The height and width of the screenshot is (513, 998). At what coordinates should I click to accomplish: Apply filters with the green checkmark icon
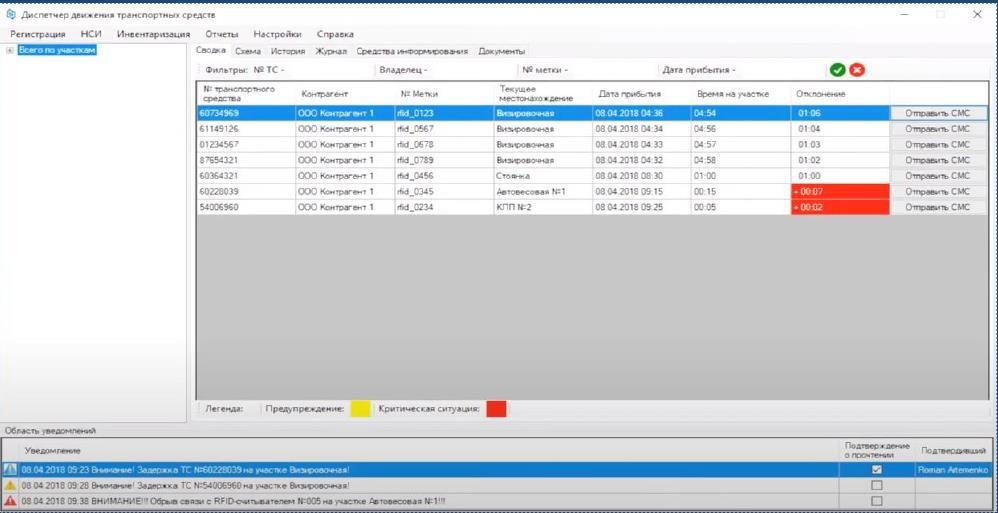tap(838, 70)
